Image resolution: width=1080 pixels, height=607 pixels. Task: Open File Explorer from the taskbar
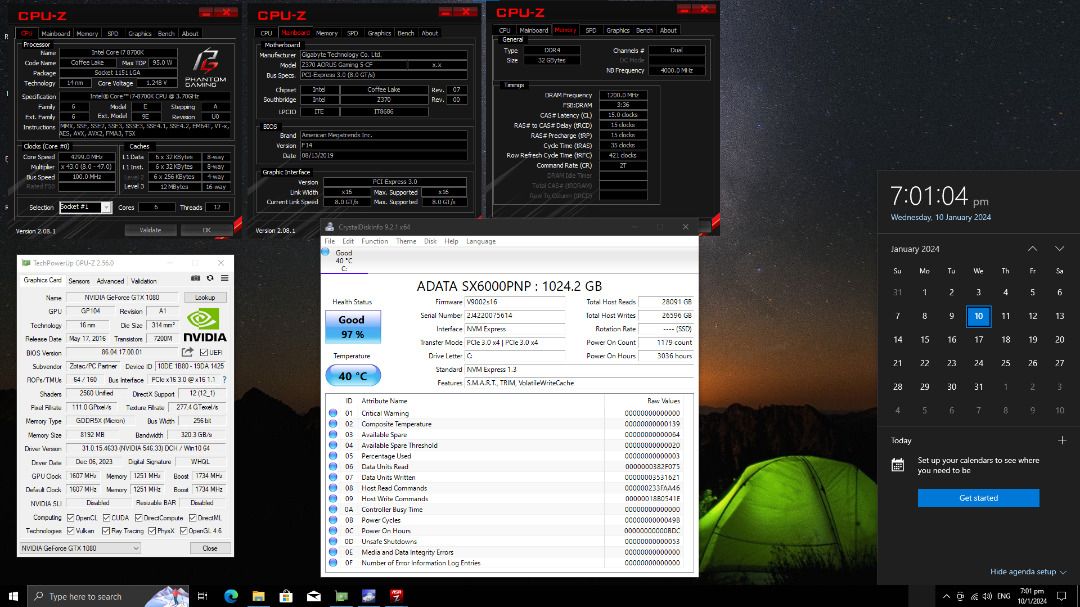click(x=258, y=596)
